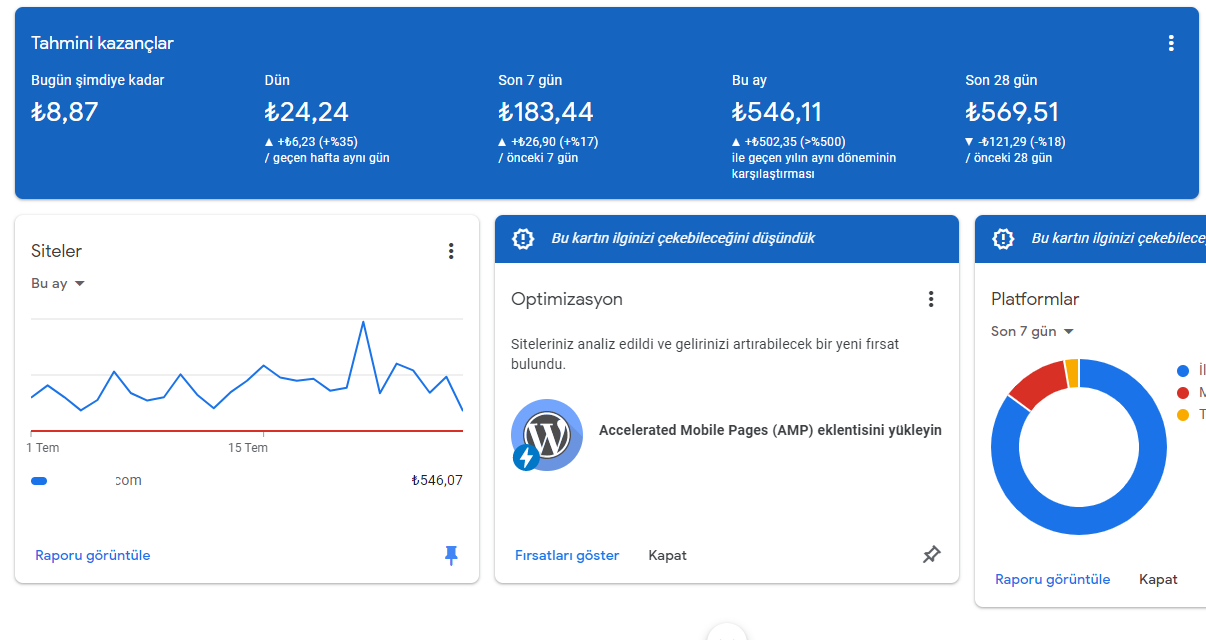Pin the Optimizasyon card with pin icon
The height and width of the screenshot is (640, 1206).
click(931, 555)
